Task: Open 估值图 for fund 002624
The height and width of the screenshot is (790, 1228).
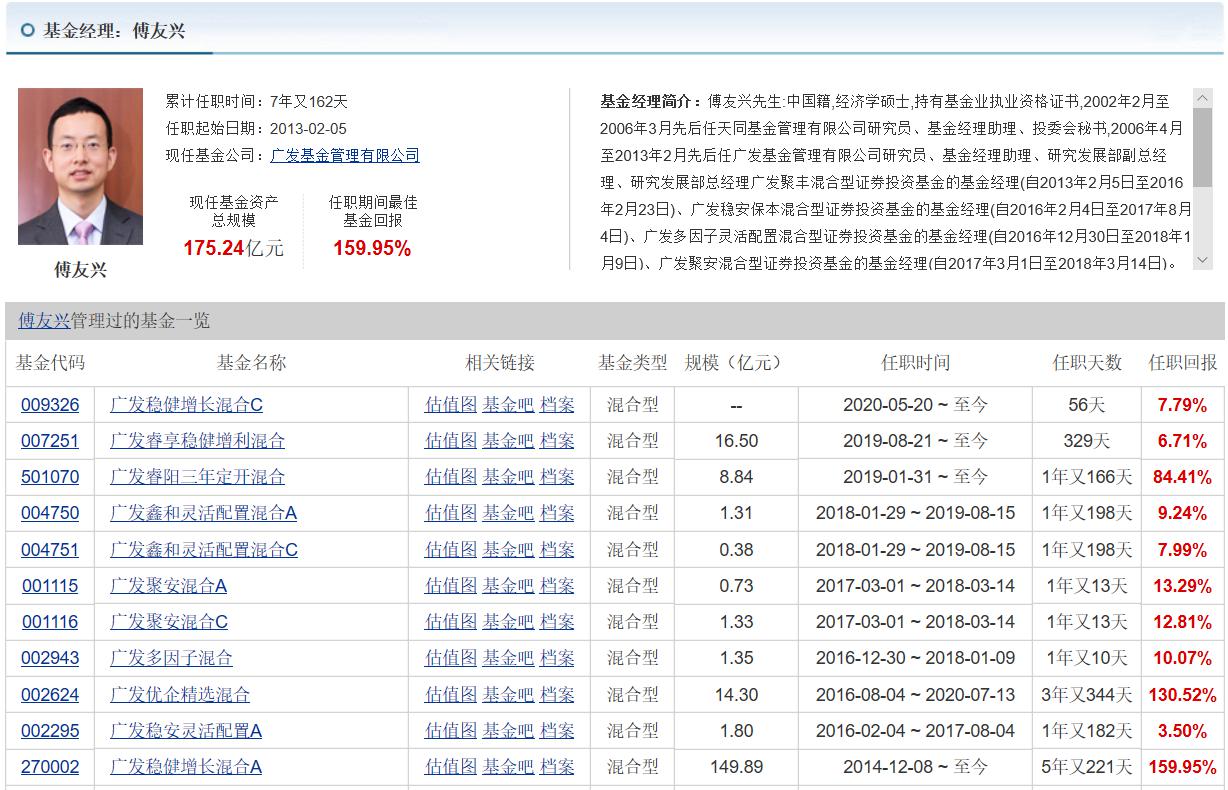Action: [x=451, y=694]
